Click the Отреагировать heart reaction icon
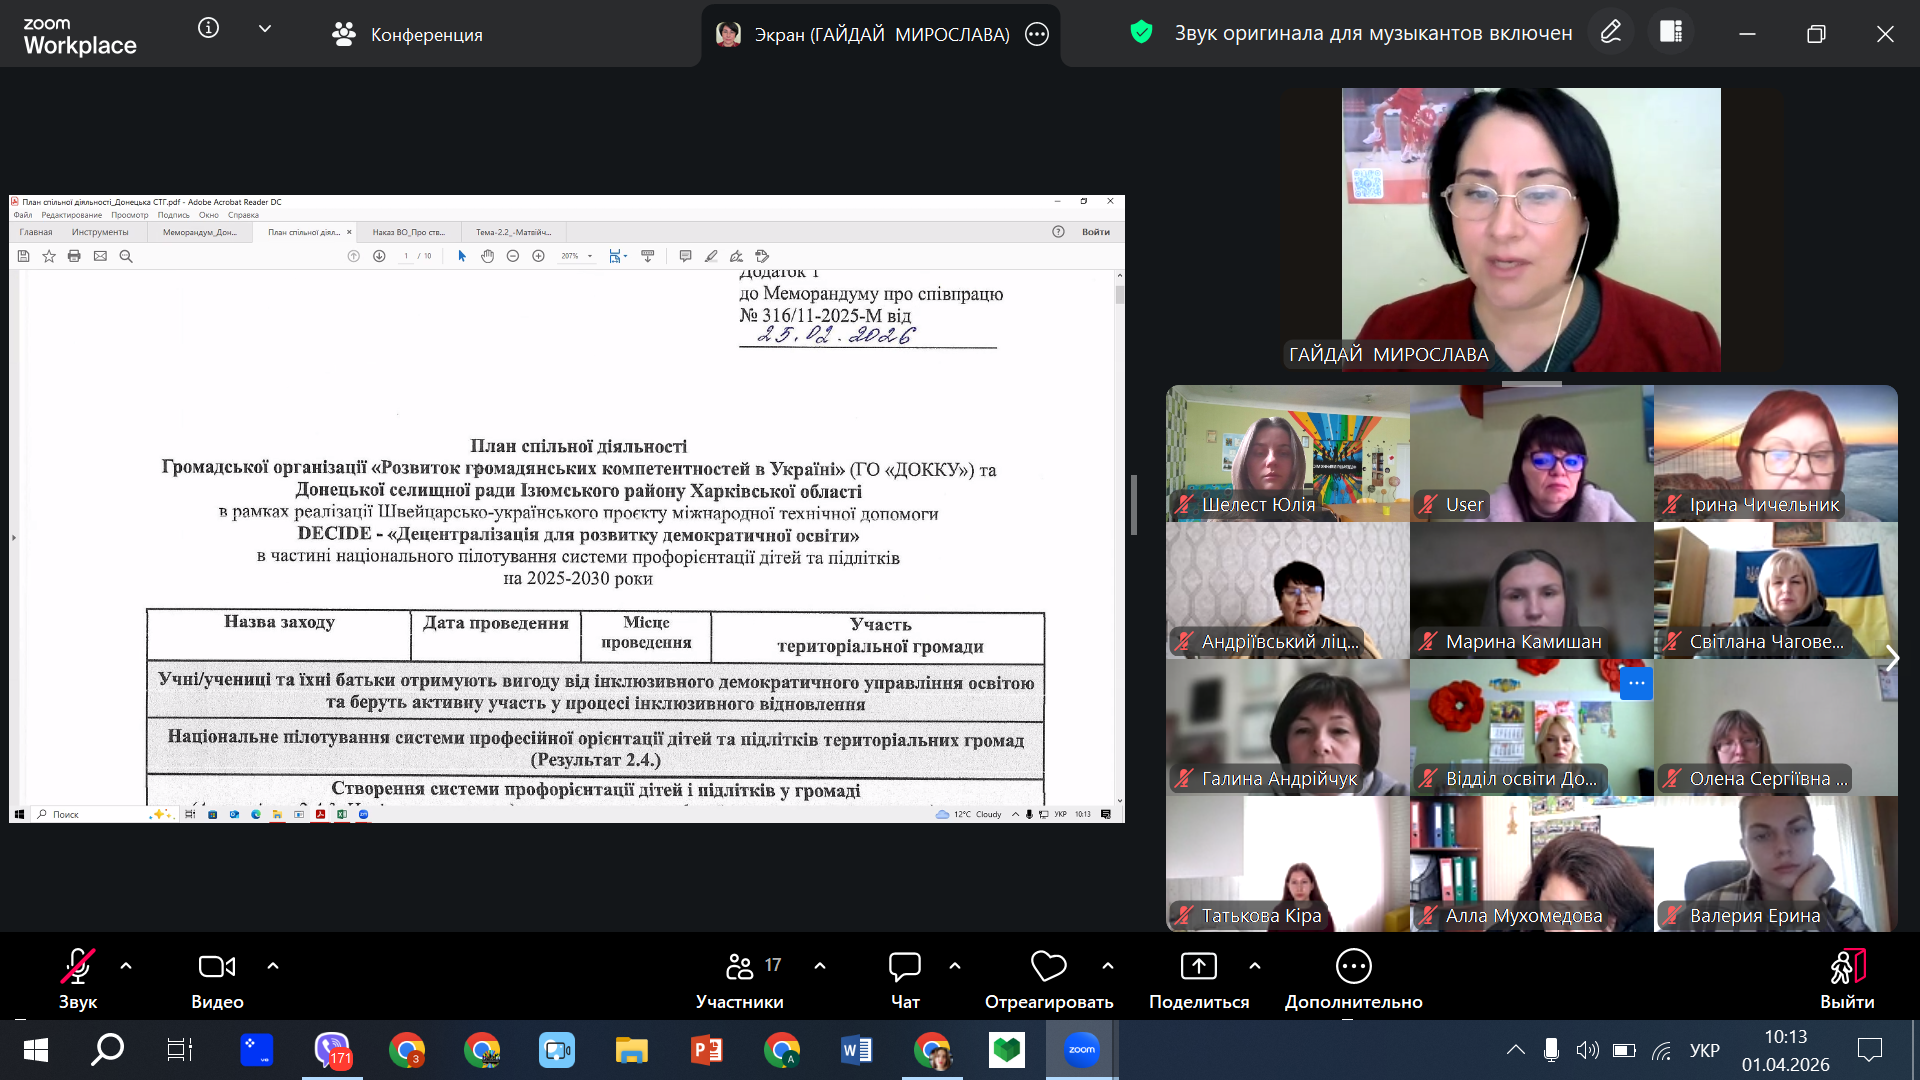Image resolution: width=1920 pixels, height=1080 pixels. (1048, 967)
